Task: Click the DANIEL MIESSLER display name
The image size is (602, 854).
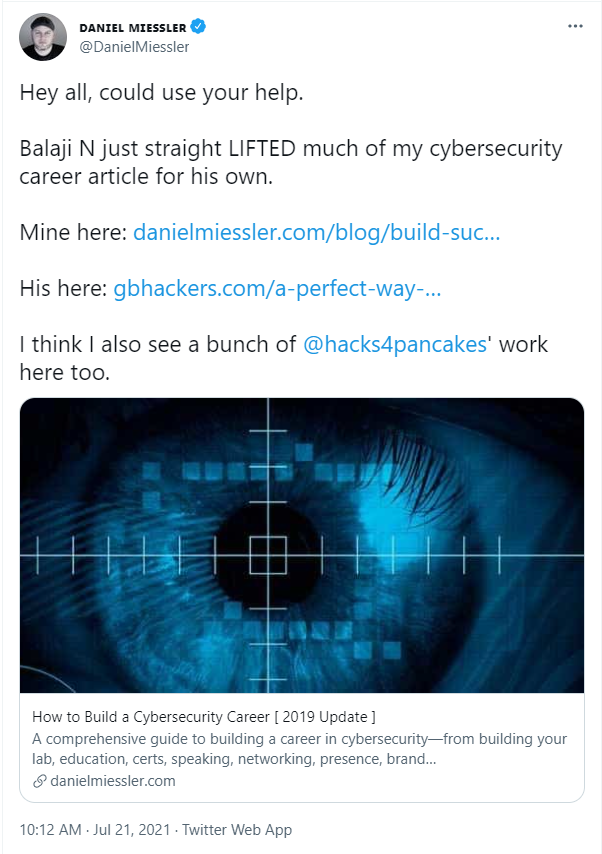Action: [133, 26]
